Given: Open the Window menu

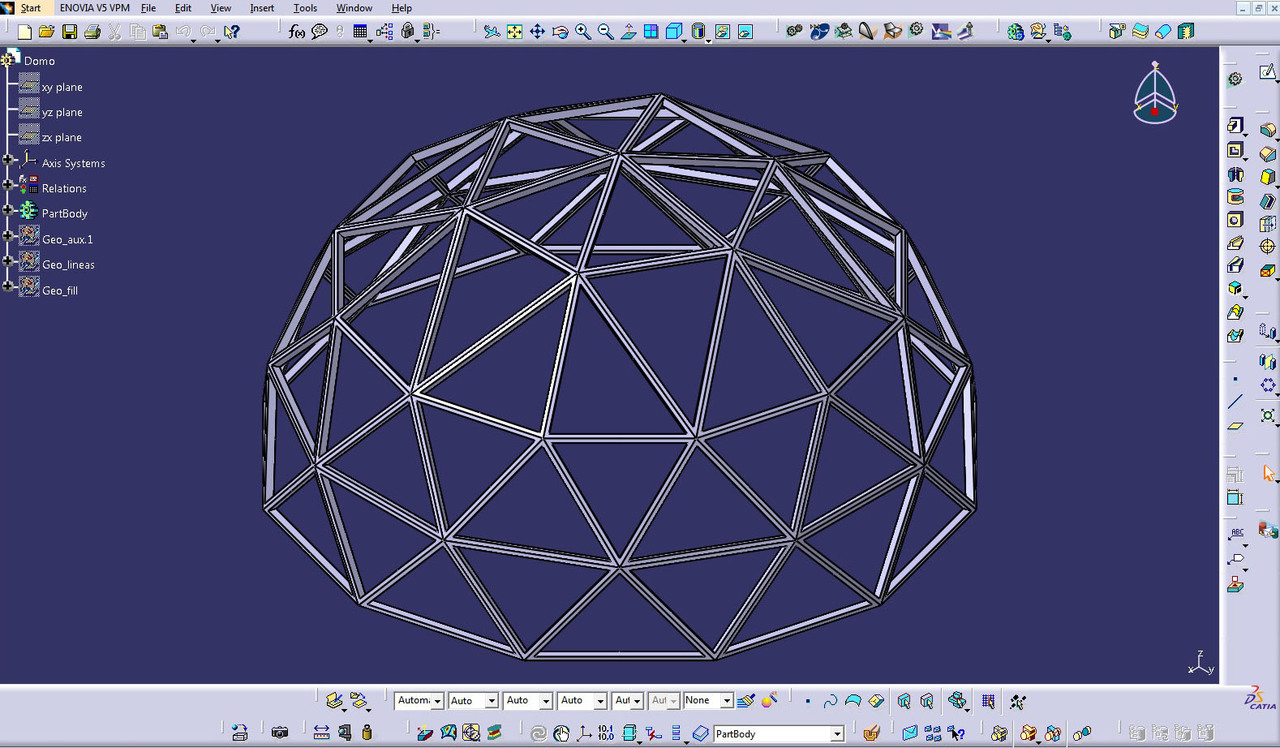Looking at the screenshot, I should pyautogui.click(x=354, y=8).
